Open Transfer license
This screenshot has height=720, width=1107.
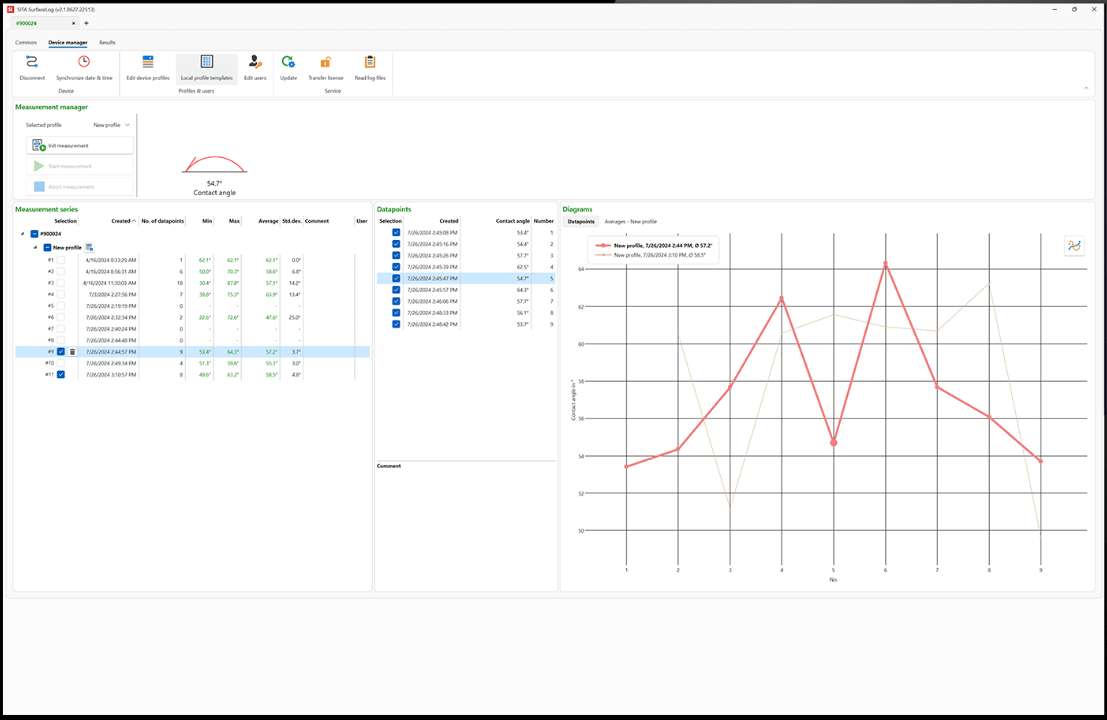(325, 63)
